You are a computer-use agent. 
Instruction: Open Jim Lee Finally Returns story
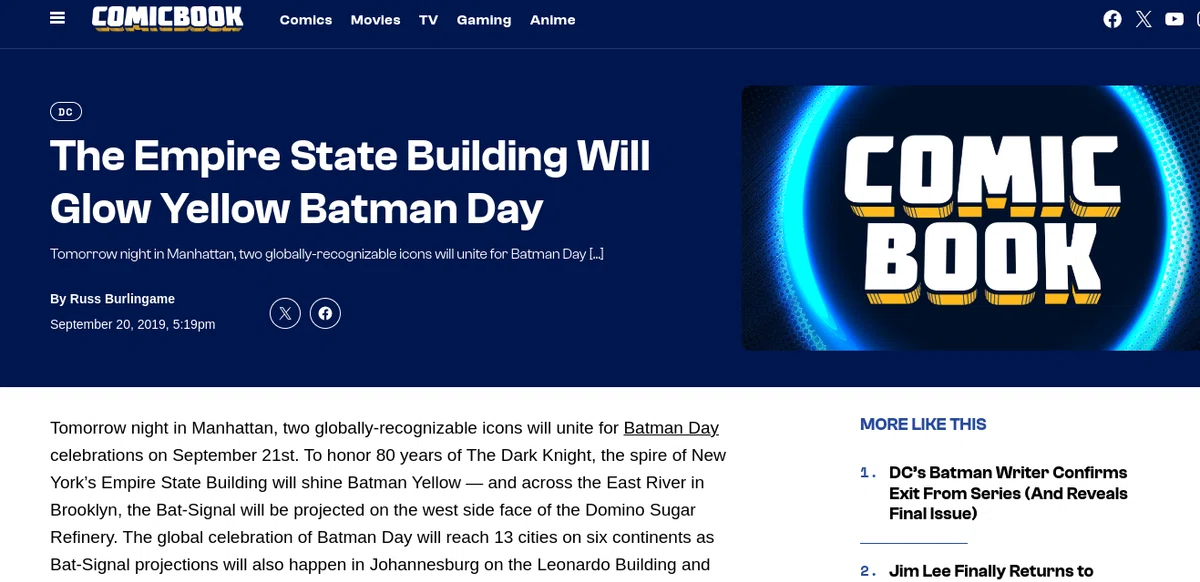tap(991, 571)
